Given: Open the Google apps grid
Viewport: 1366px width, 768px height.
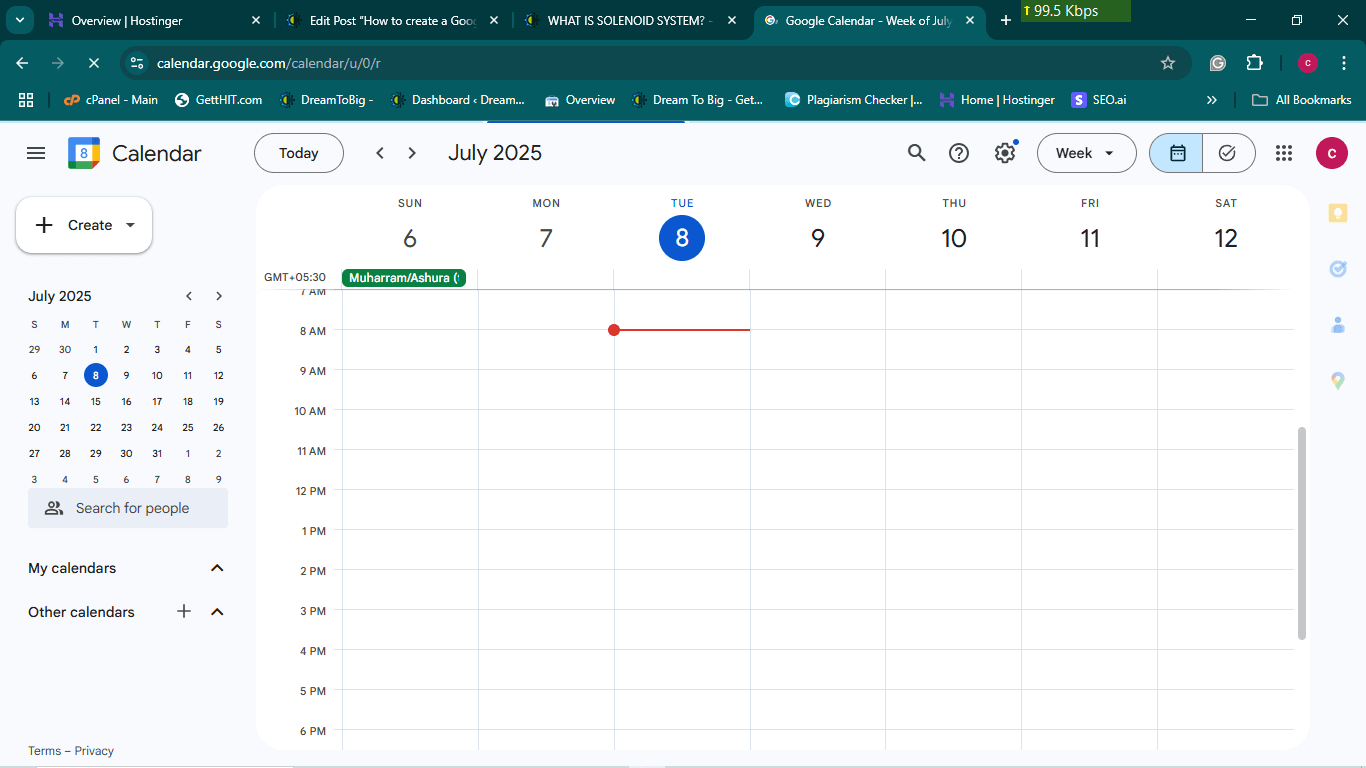Looking at the screenshot, I should (1284, 153).
